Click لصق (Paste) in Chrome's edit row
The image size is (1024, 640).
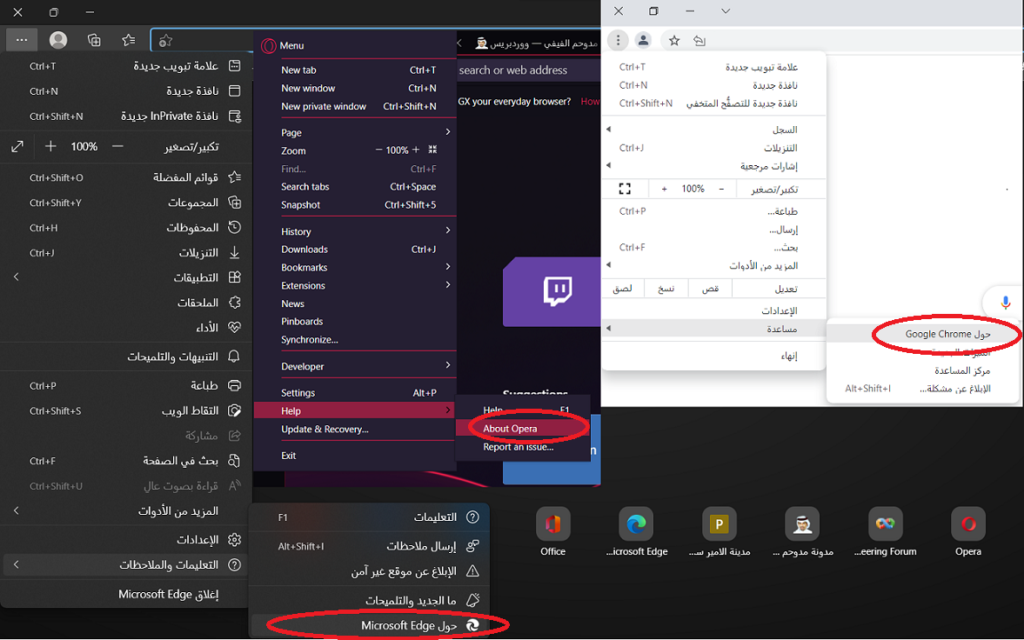(x=622, y=288)
